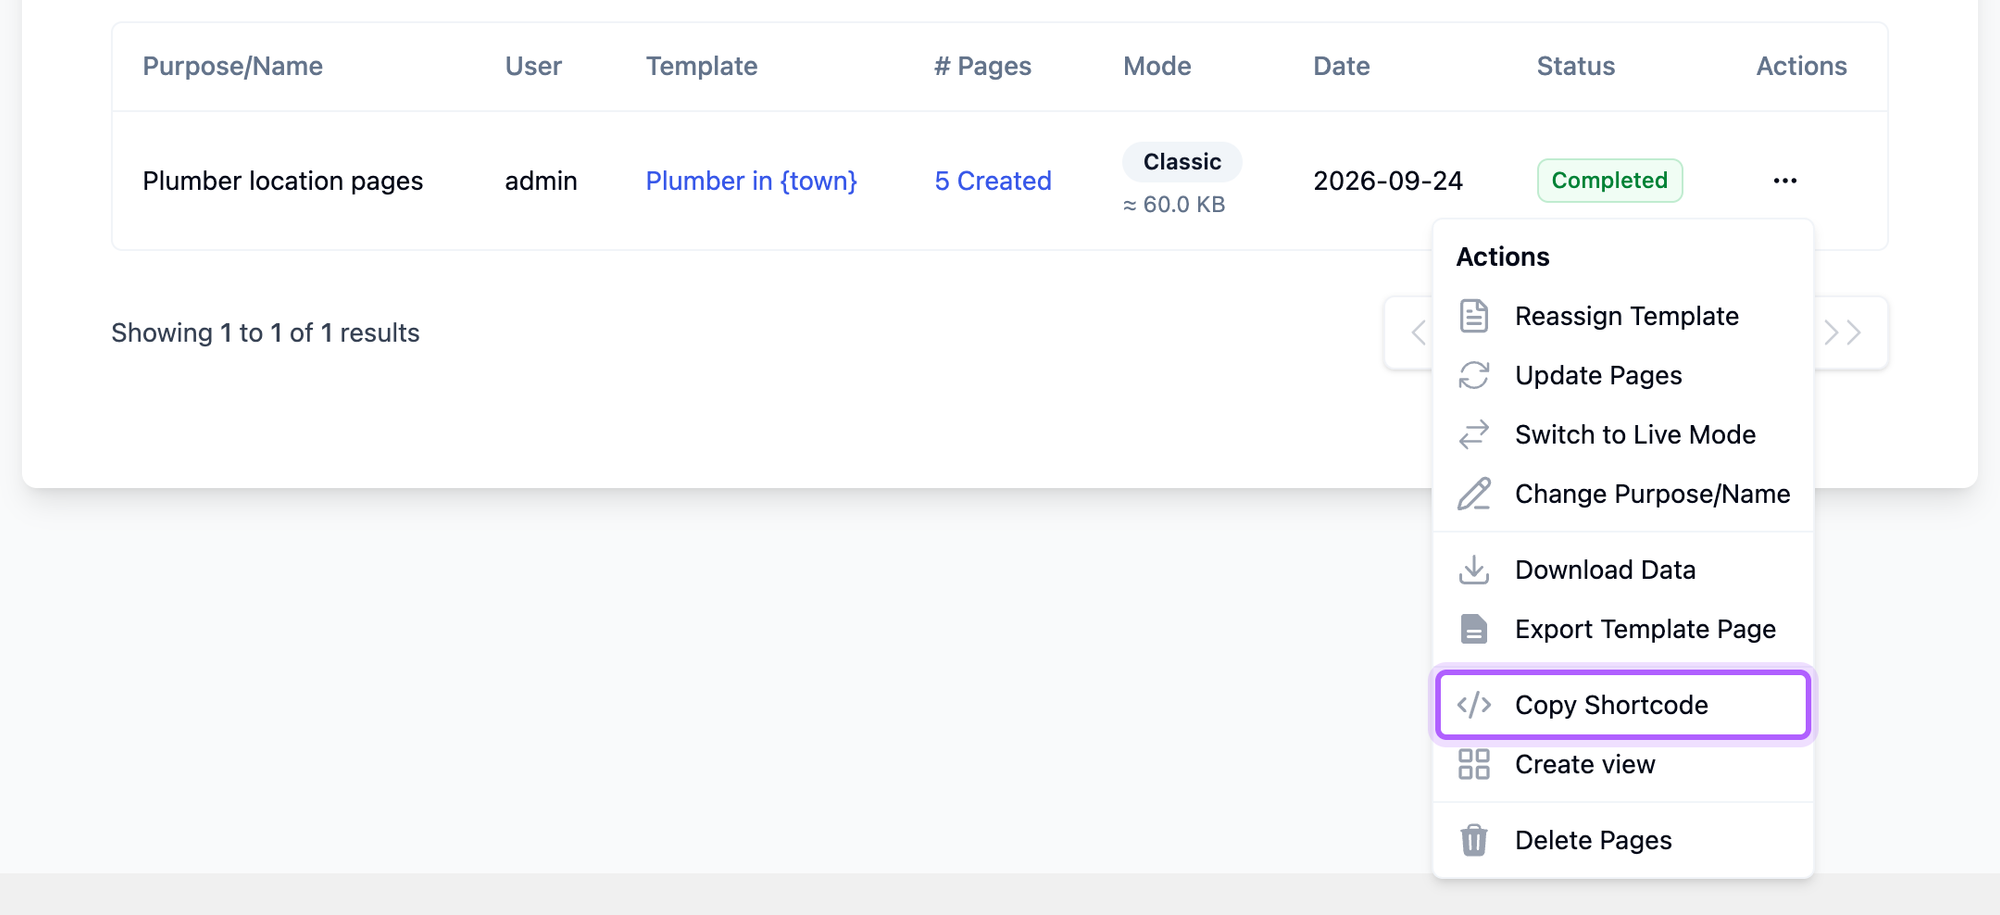The width and height of the screenshot is (2000, 915).
Task: Click the Showing 1 to 1 of 1 results text
Action: tap(265, 333)
